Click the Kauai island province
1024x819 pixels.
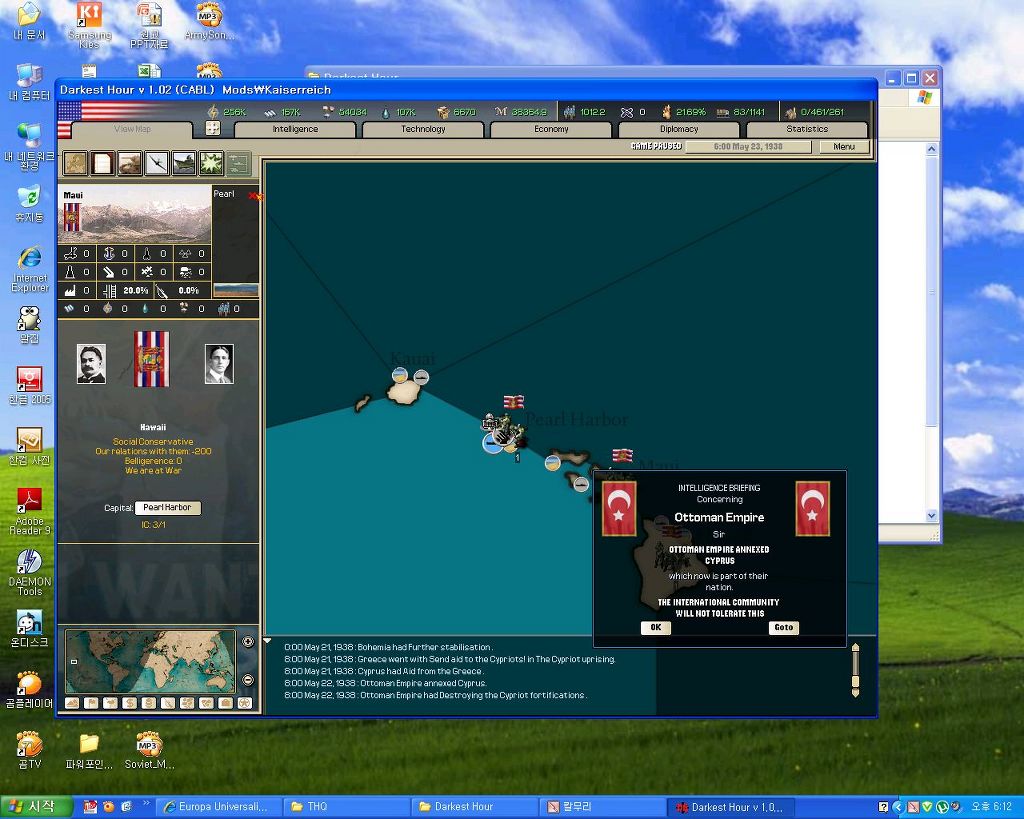[405, 392]
